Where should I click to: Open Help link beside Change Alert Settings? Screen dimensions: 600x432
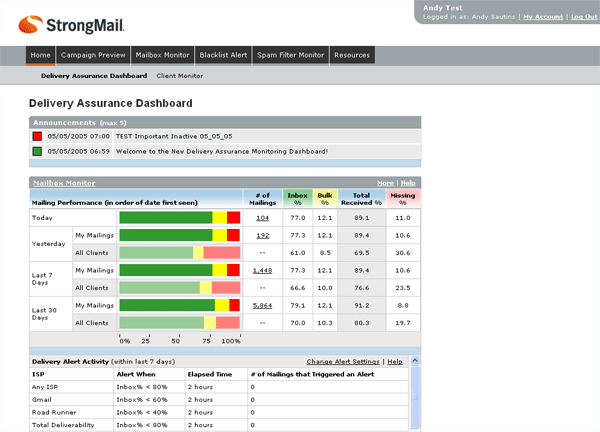click(395, 362)
